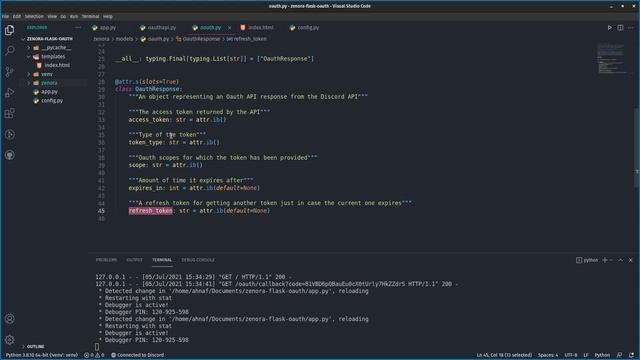Split the editor to the right

click(620, 28)
